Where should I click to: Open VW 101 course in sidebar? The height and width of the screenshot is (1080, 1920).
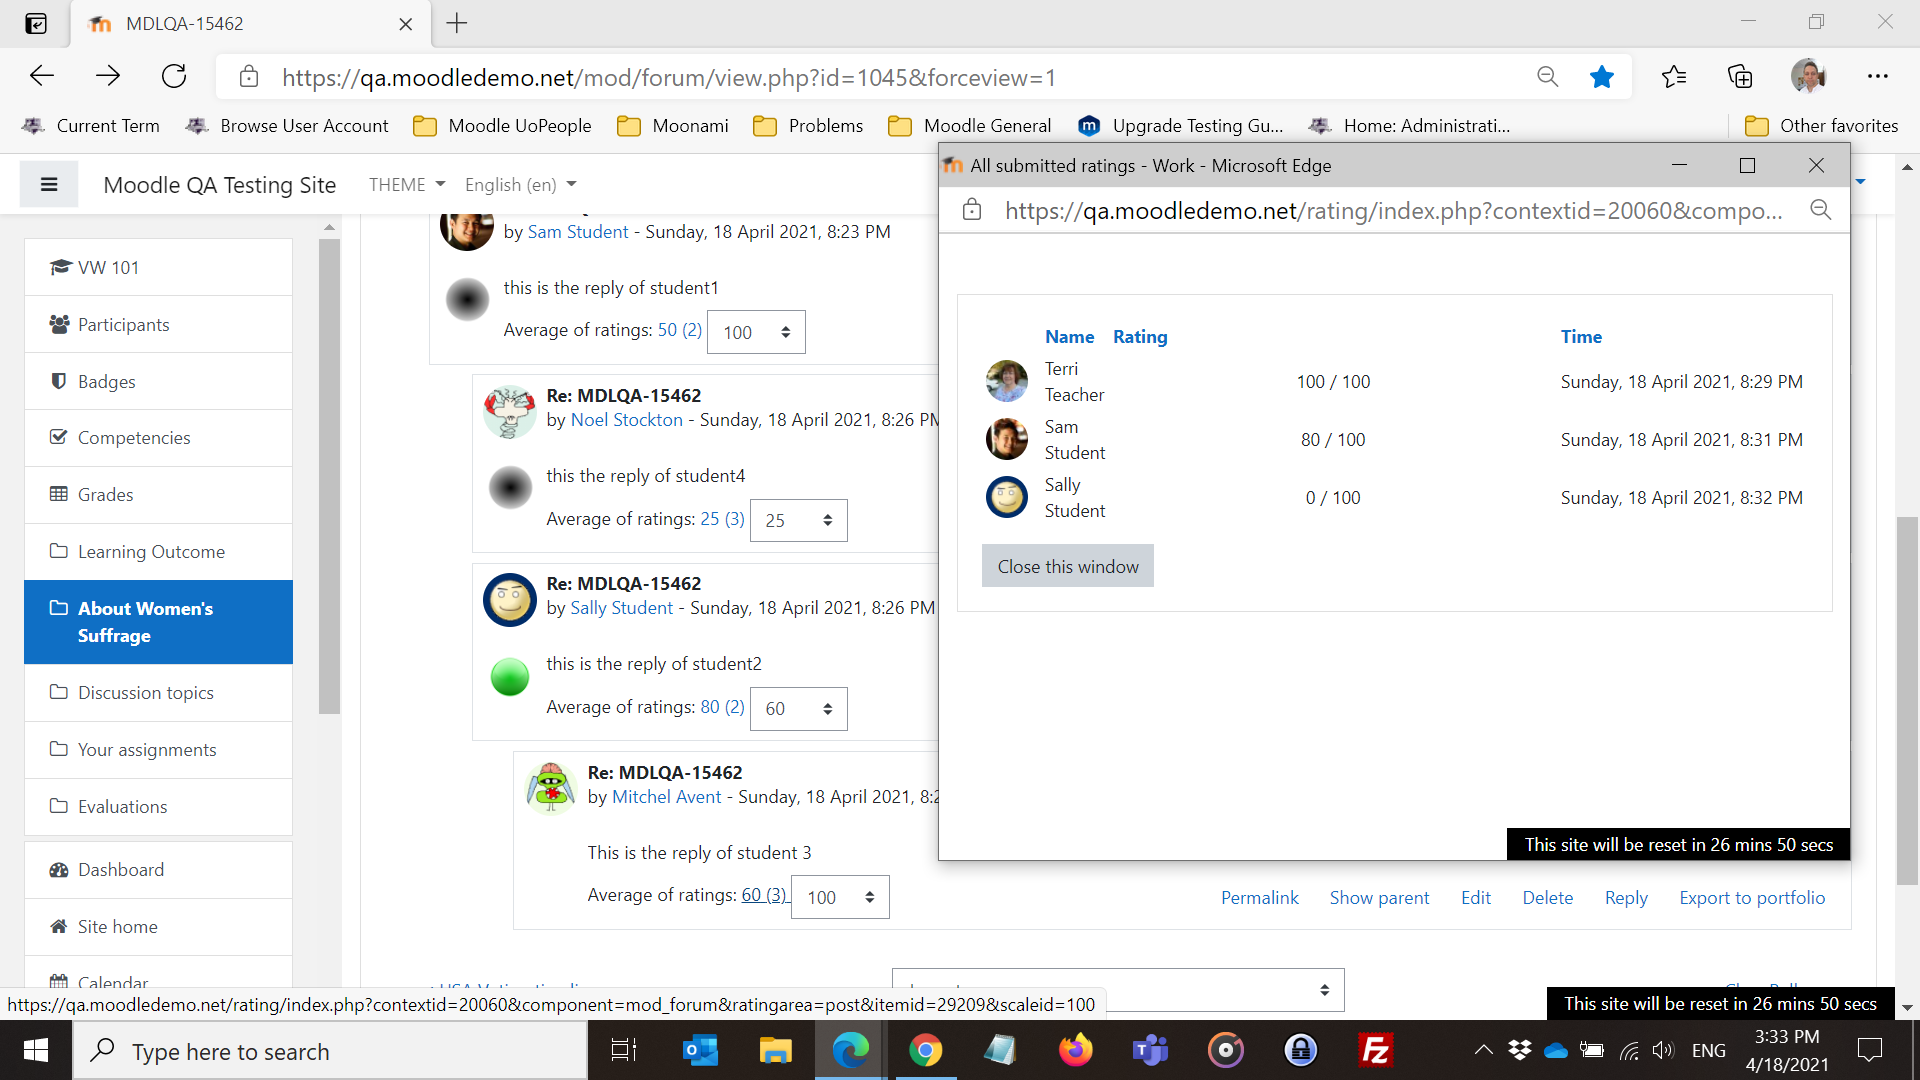pos(158,267)
